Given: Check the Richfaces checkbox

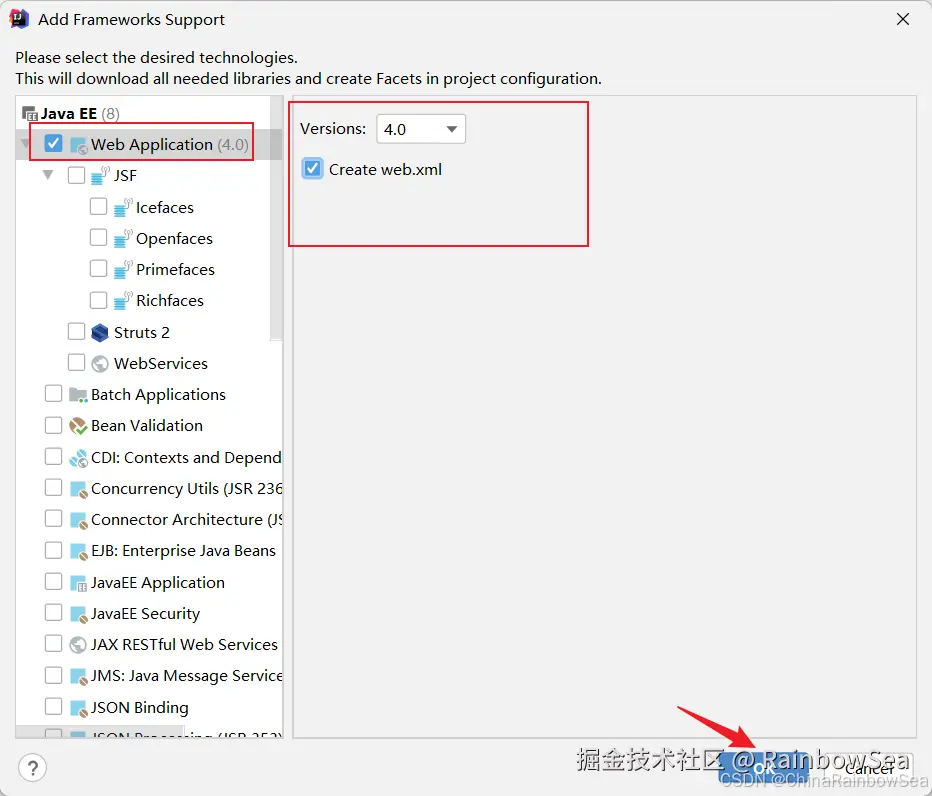Looking at the screenshot, I should [99, 300].
